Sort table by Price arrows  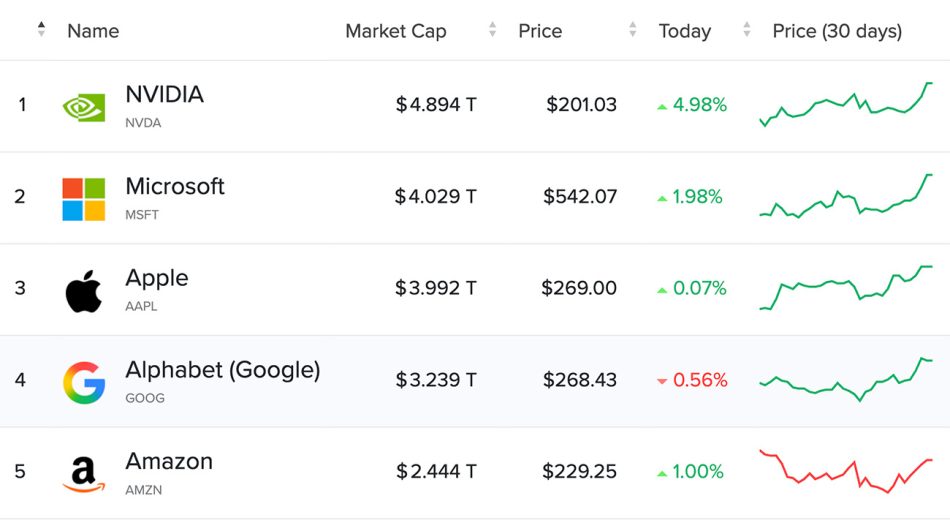[632, 30]
